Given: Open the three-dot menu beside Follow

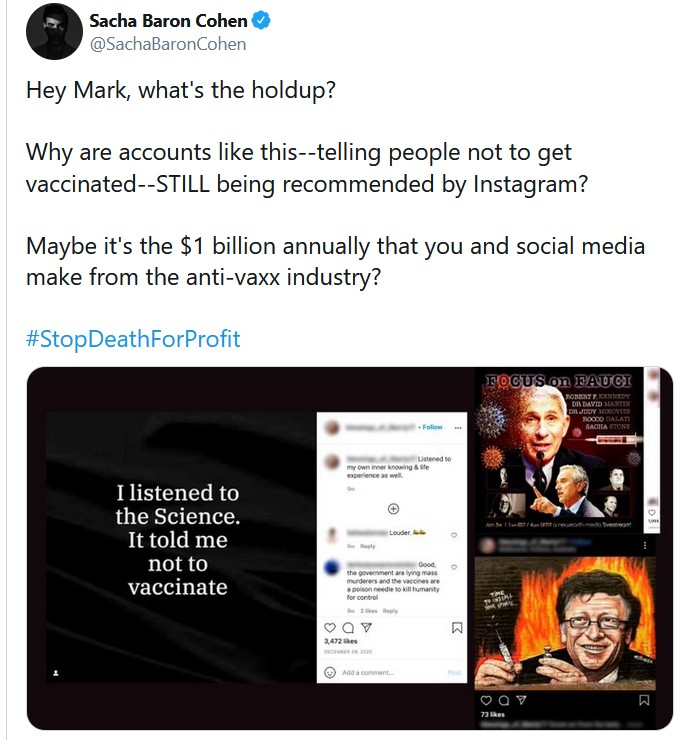Looking at the screenshot, I should click(x=456, y=426).
